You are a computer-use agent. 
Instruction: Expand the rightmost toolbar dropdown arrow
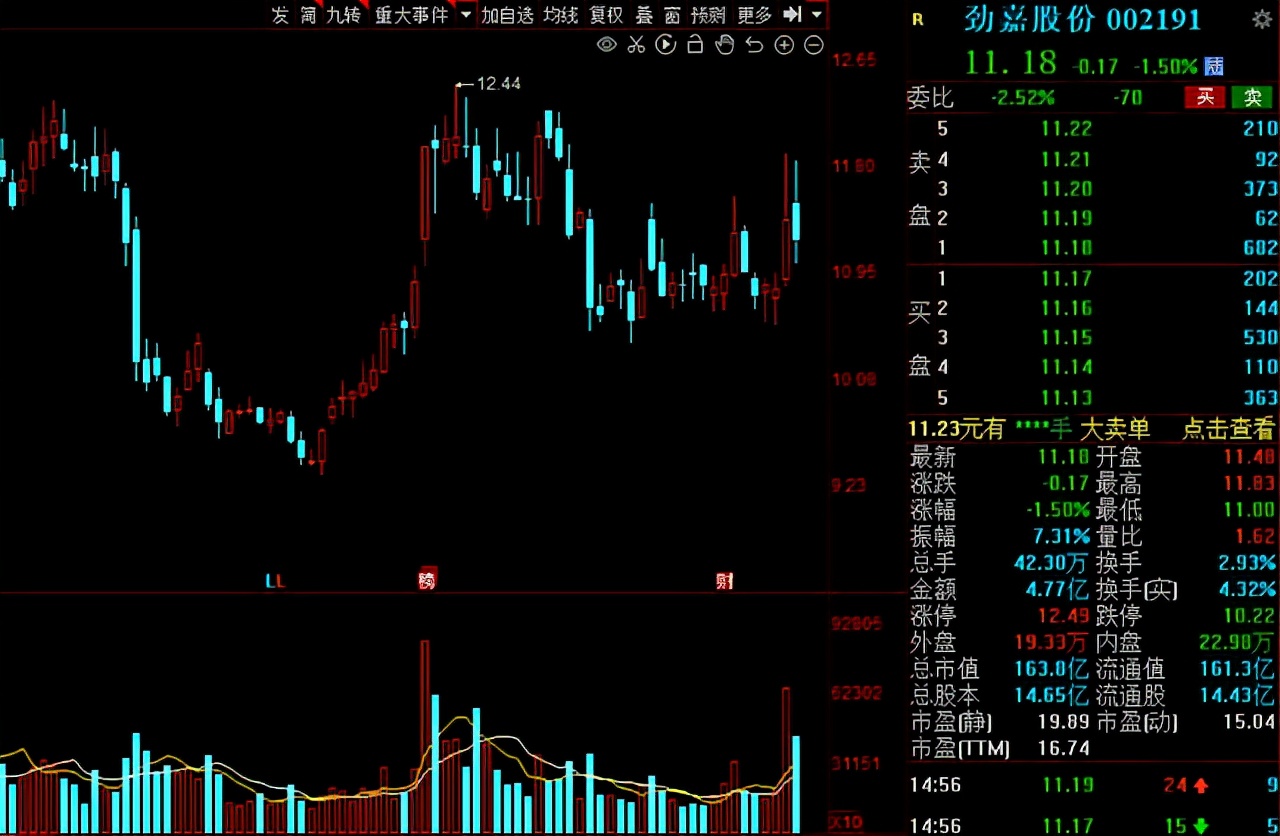[x=817, y=16]
